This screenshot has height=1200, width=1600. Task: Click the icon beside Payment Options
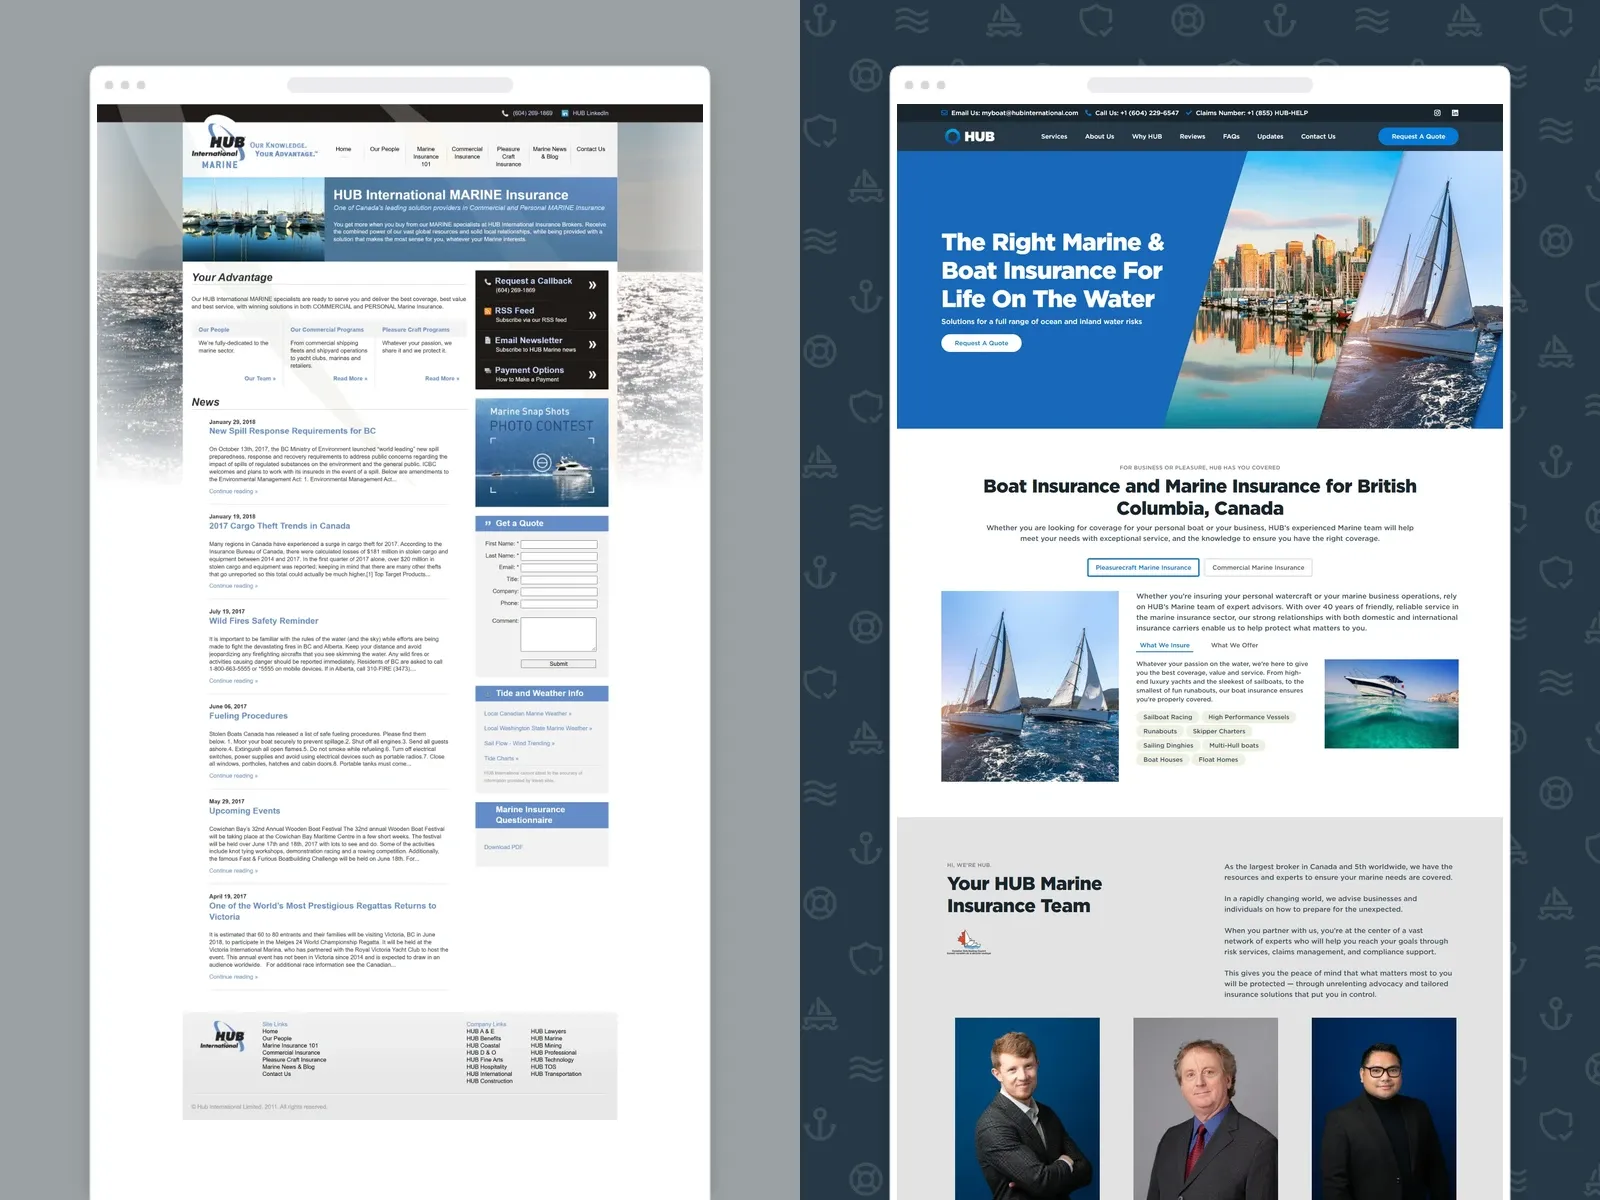pyautogui.click(x=487, y=370)
